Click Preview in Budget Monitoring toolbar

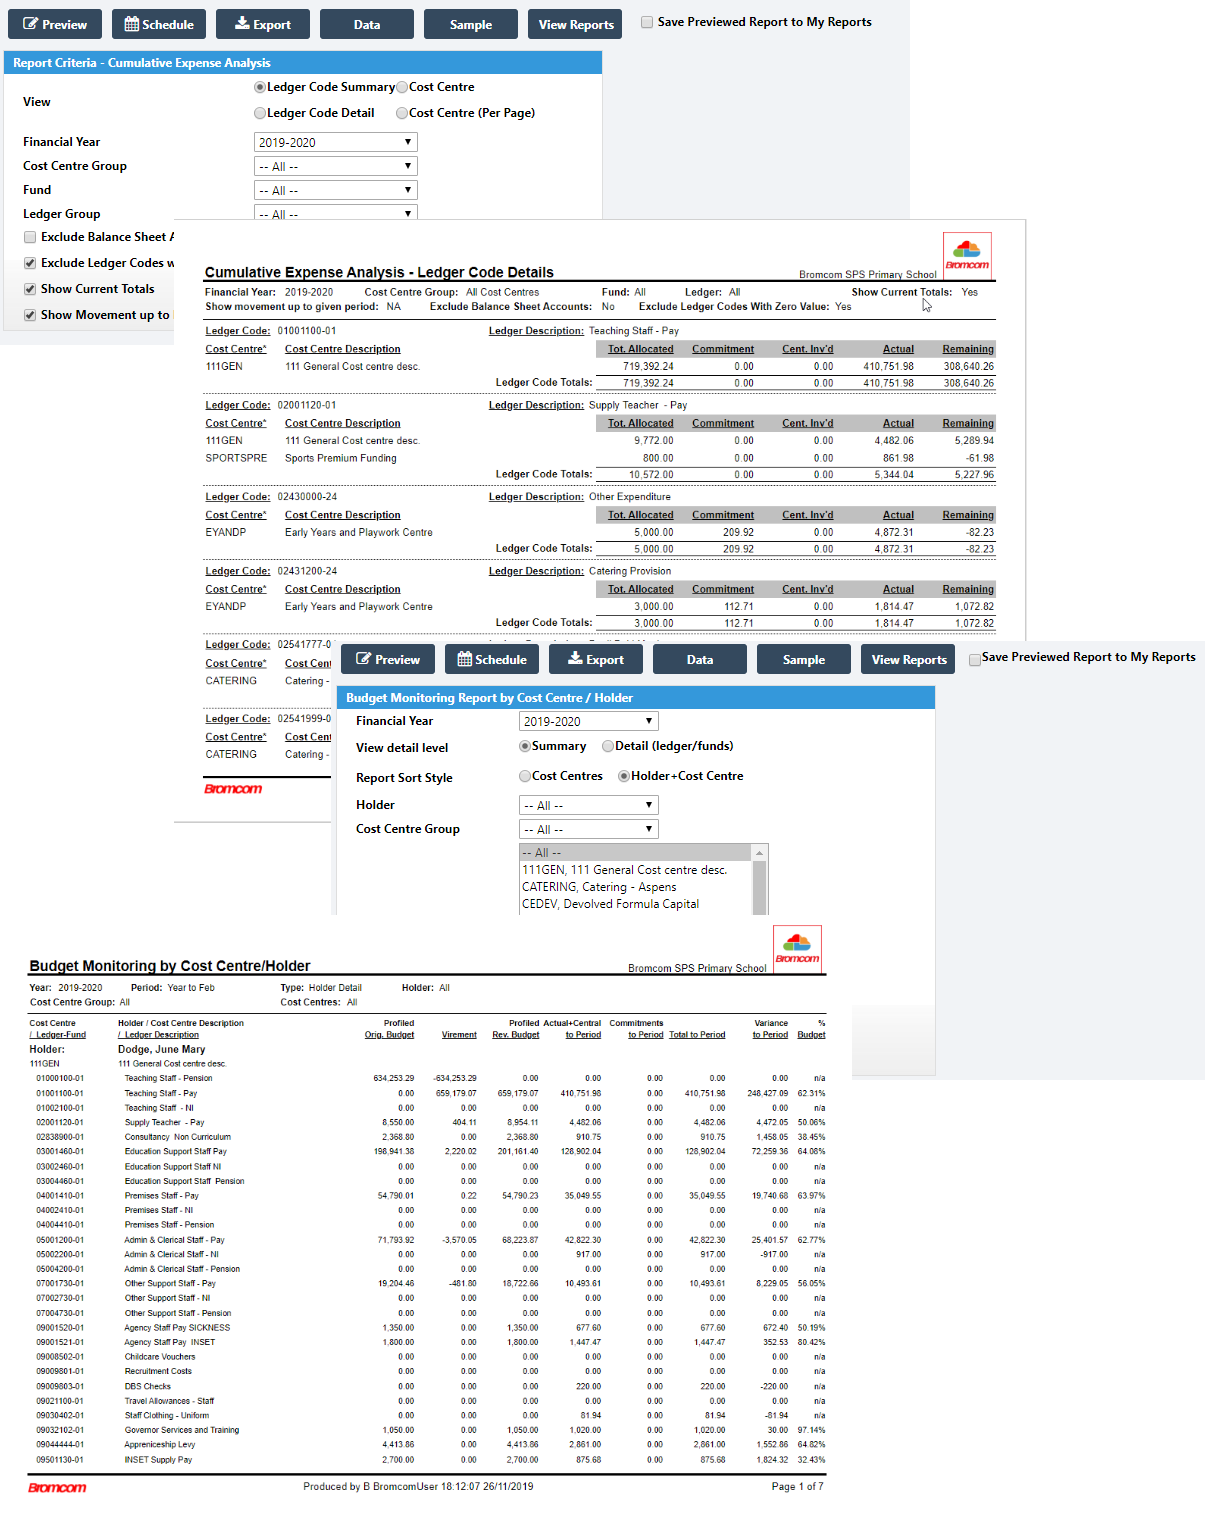[387, 659]
